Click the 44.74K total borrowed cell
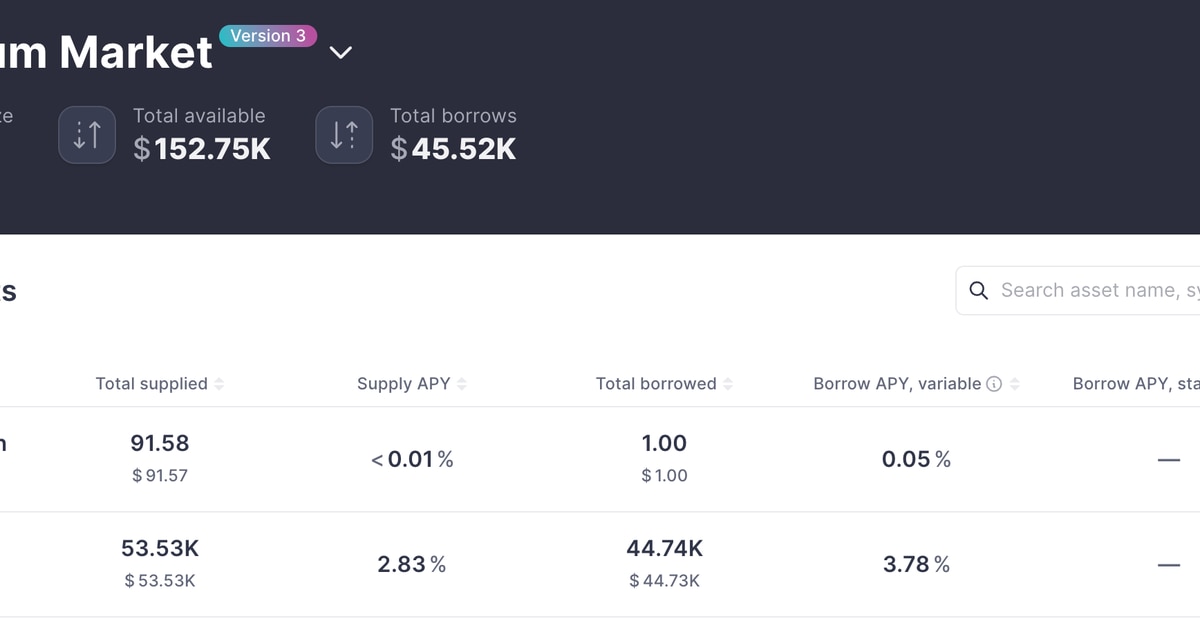 click(664, 548)
